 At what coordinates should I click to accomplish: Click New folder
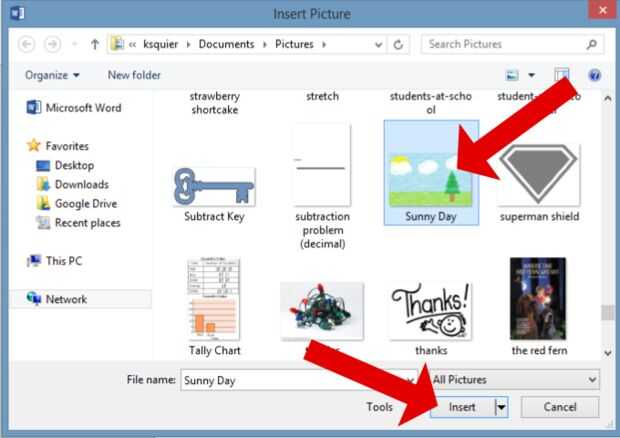pos(134,75)
